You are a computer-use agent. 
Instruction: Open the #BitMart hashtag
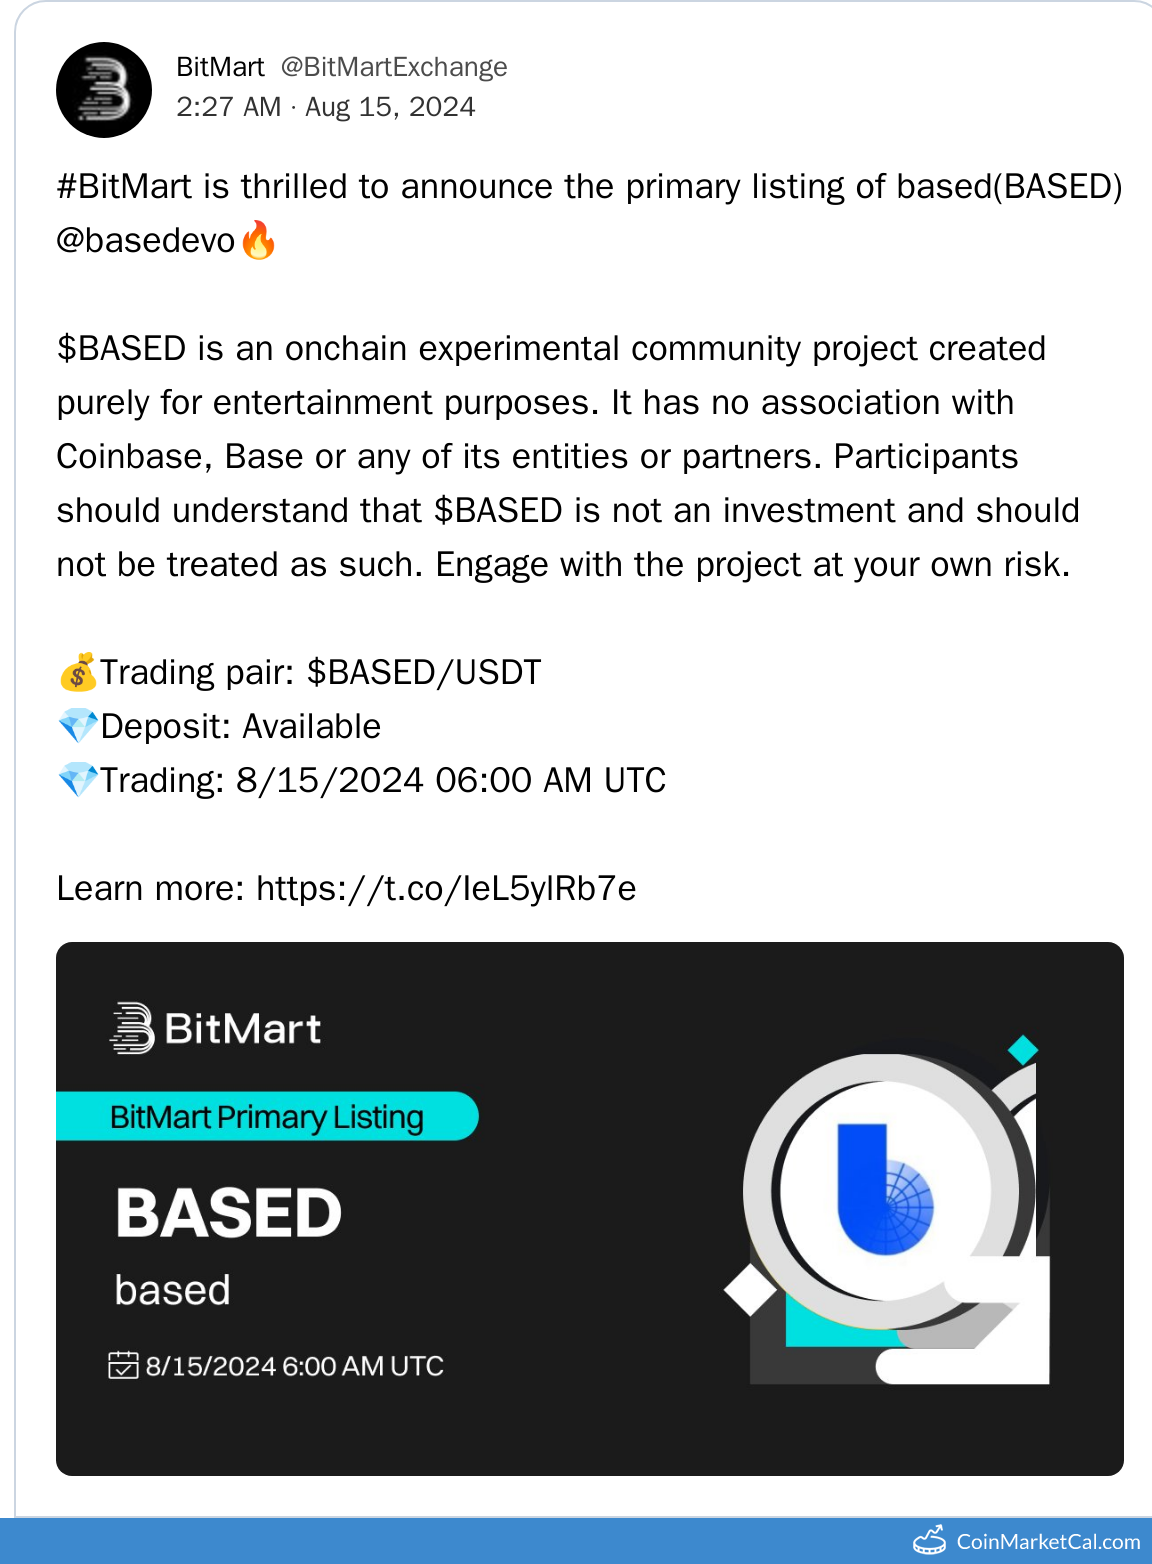[124, 187]
